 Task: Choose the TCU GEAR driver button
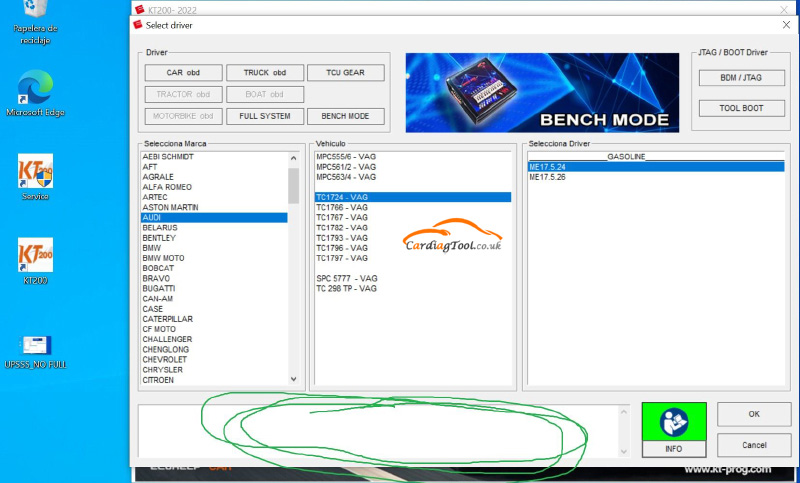click(x=345, y=73)
